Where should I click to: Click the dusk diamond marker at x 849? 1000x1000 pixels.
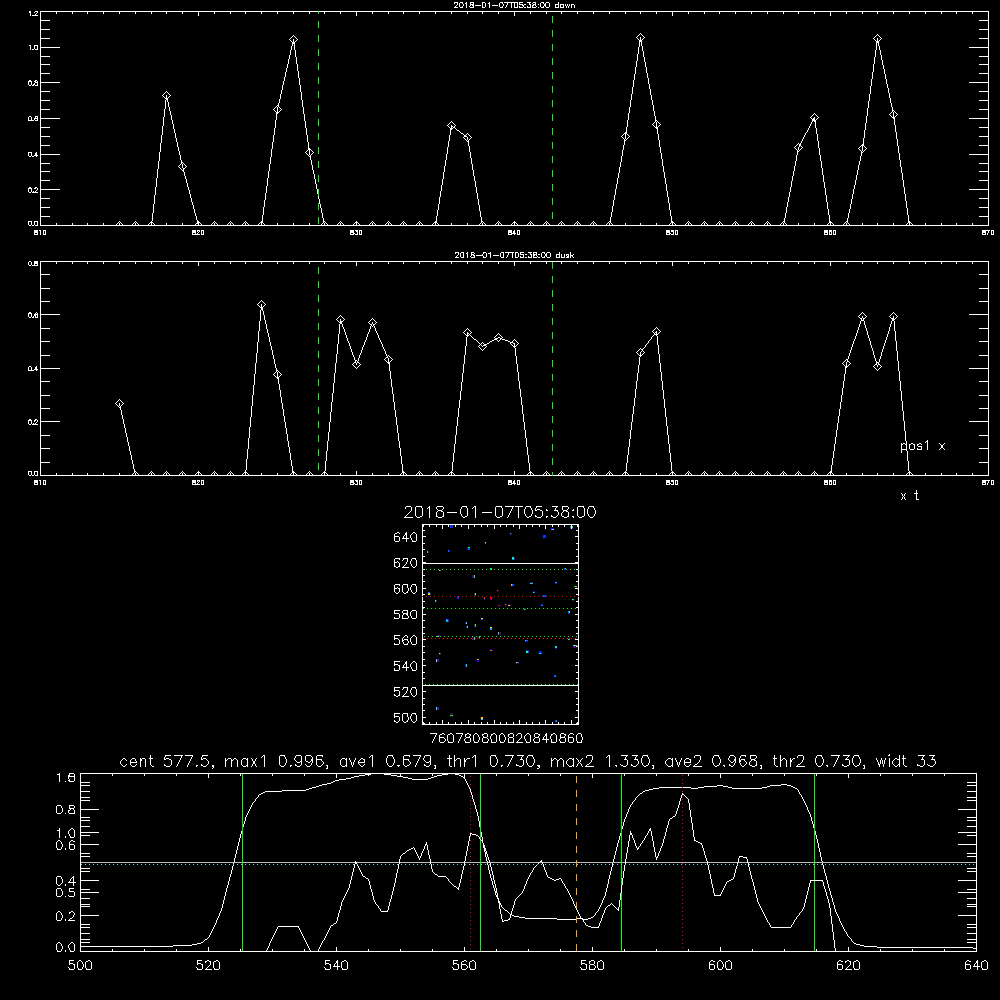pyautogui.click(x=656, y=332)
